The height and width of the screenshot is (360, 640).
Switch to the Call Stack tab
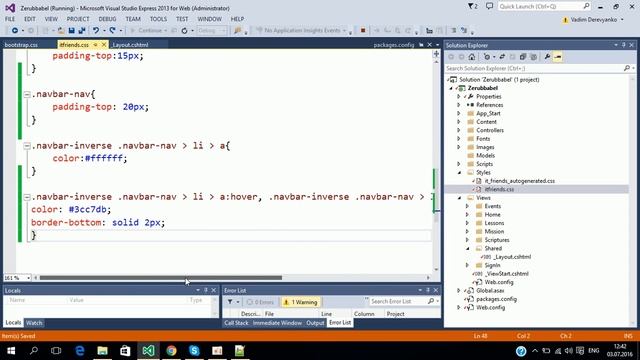tap(236, 323)
